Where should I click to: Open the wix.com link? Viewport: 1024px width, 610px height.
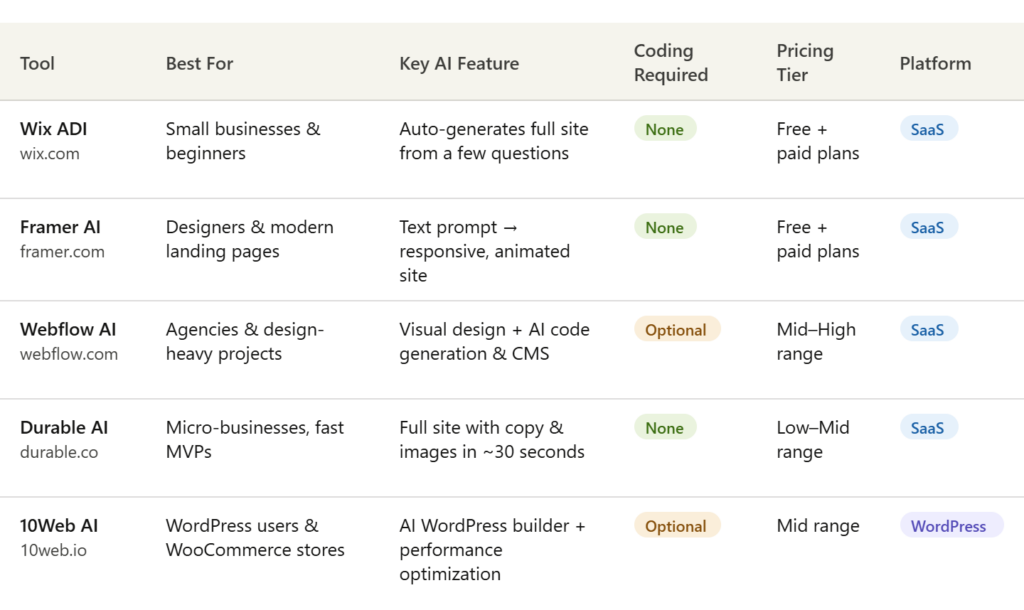coord(52,154)
